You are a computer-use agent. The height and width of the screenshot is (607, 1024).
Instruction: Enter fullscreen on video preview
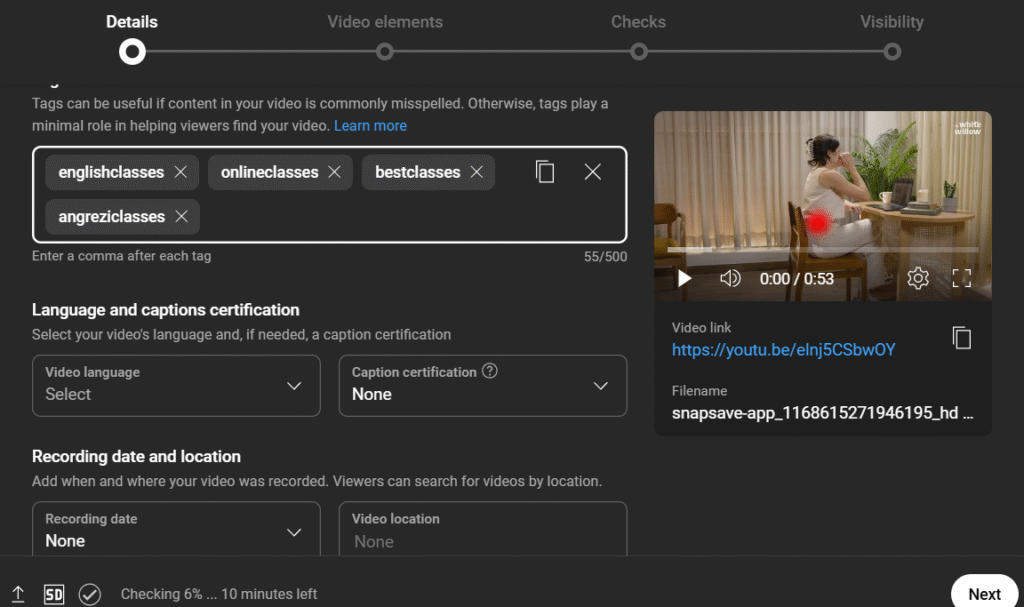point(962,279)
